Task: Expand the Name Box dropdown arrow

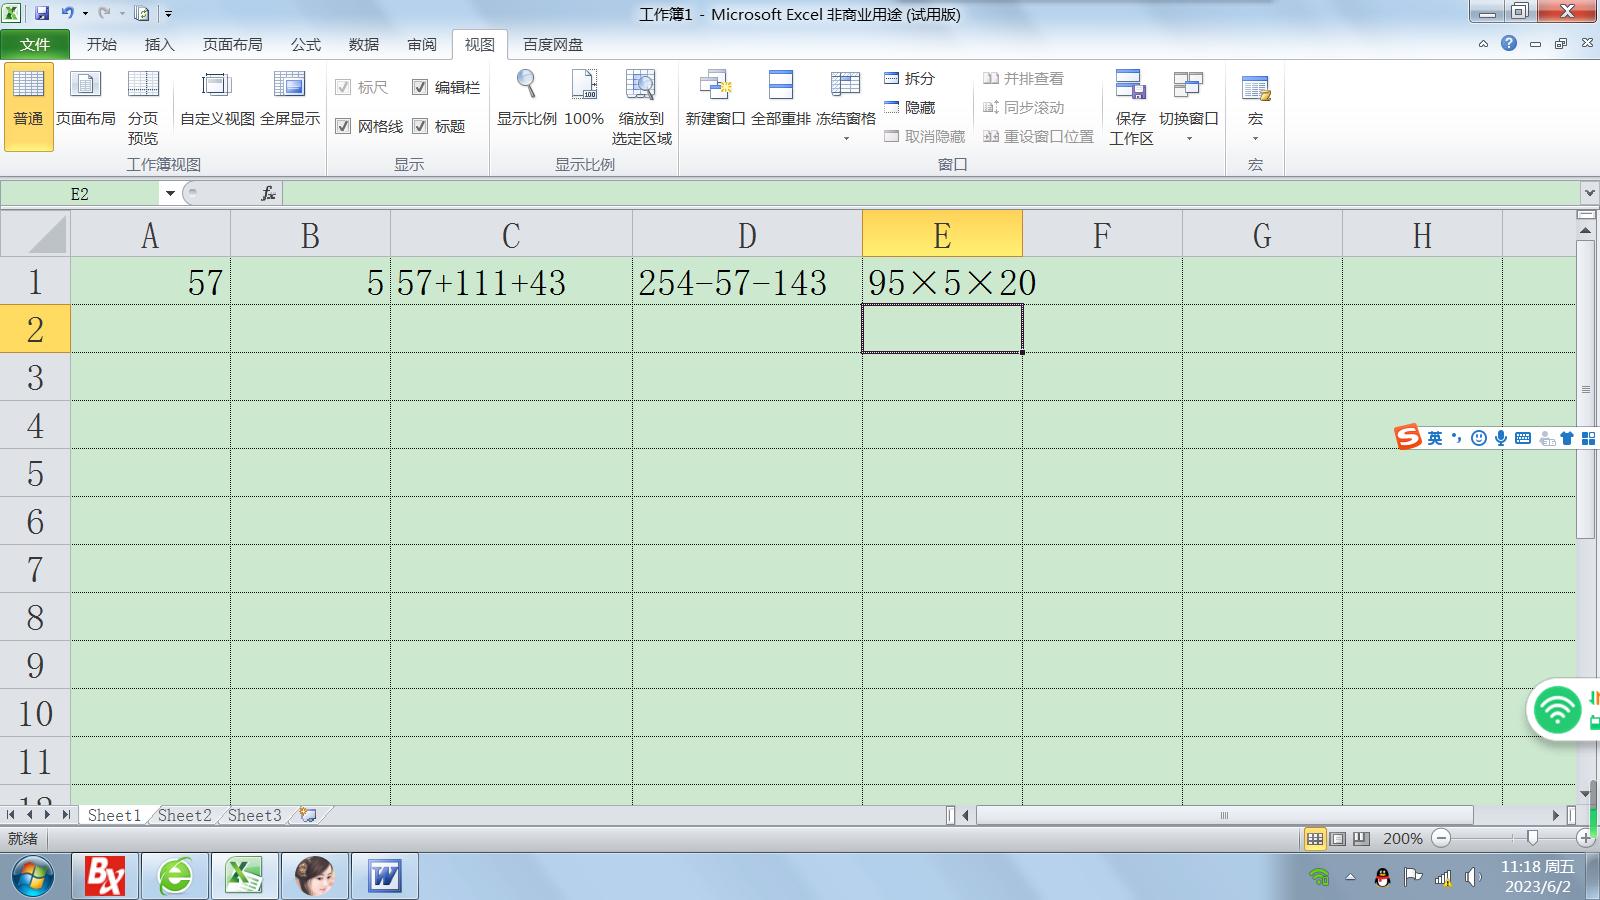Action: pyautogui.click(x=170, y=193)
